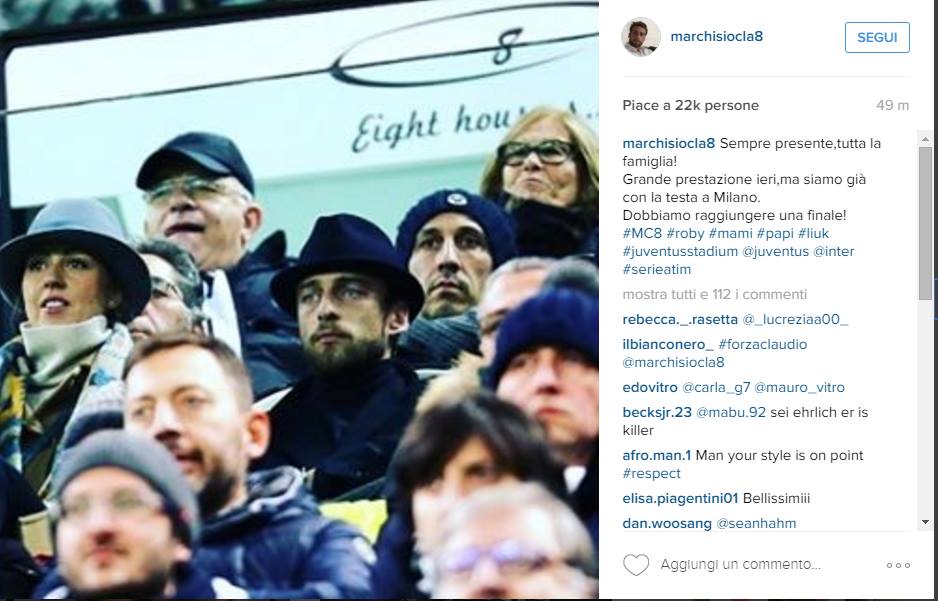Open the #MC8 hashtag
938x601 pixels.
(642, 233)
